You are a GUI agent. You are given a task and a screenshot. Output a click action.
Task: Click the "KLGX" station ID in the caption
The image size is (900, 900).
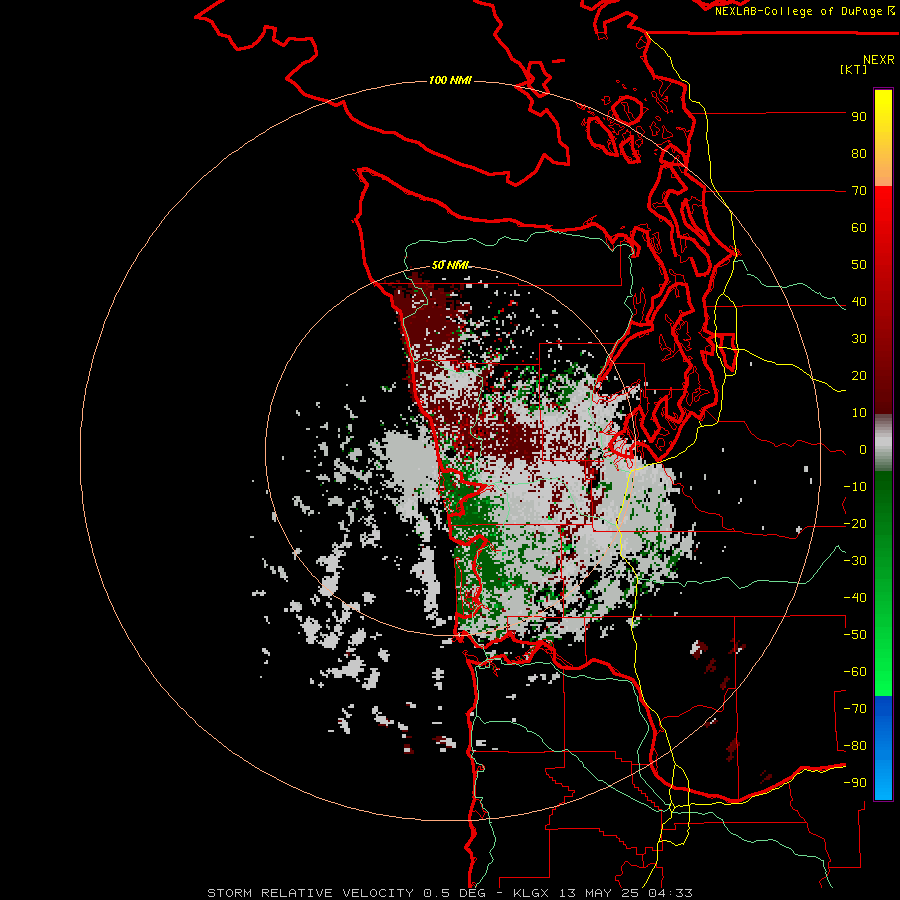click(x=531, y=893)
